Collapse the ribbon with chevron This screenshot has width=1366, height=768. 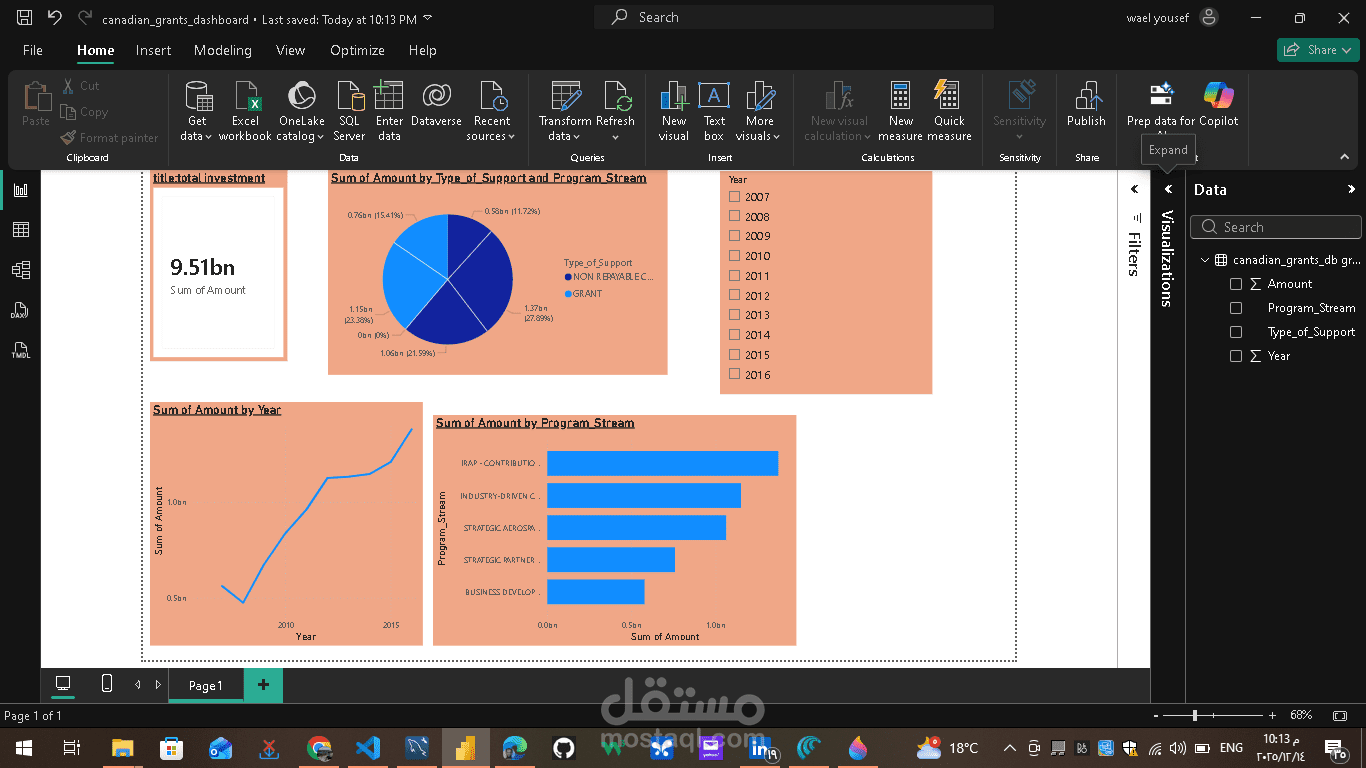coord(1344,157)
